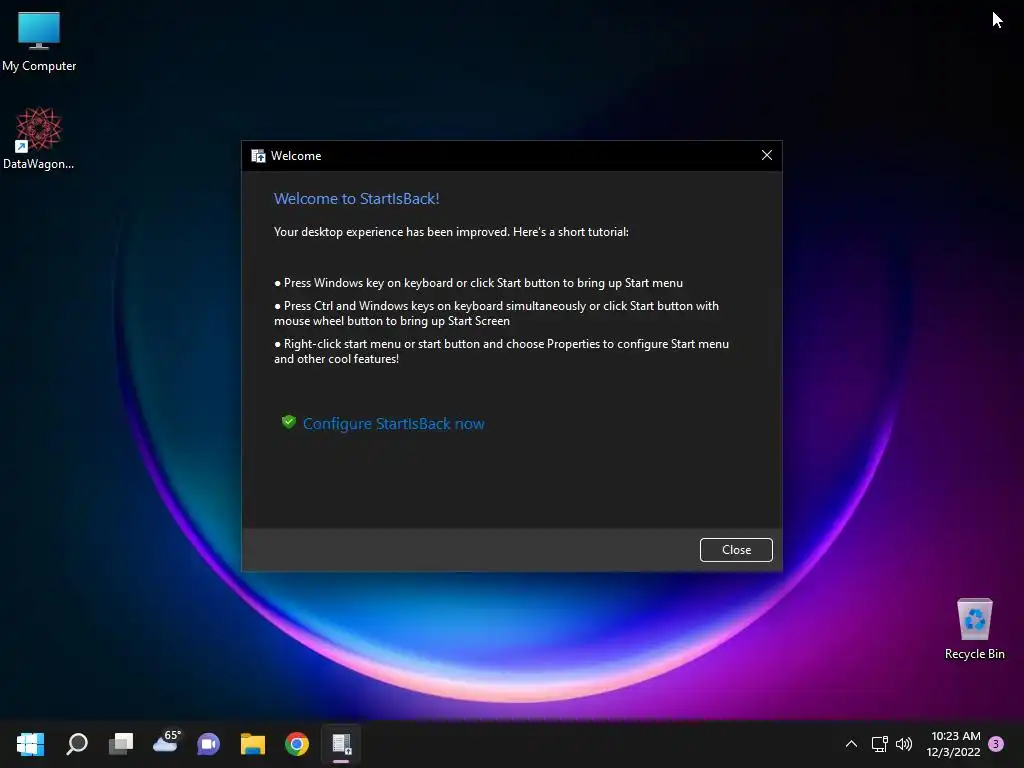Select the DataWagon desktop shortcut
Image resolution: width=1024 pixels, height=768 pixels.
tap(39, 138)
